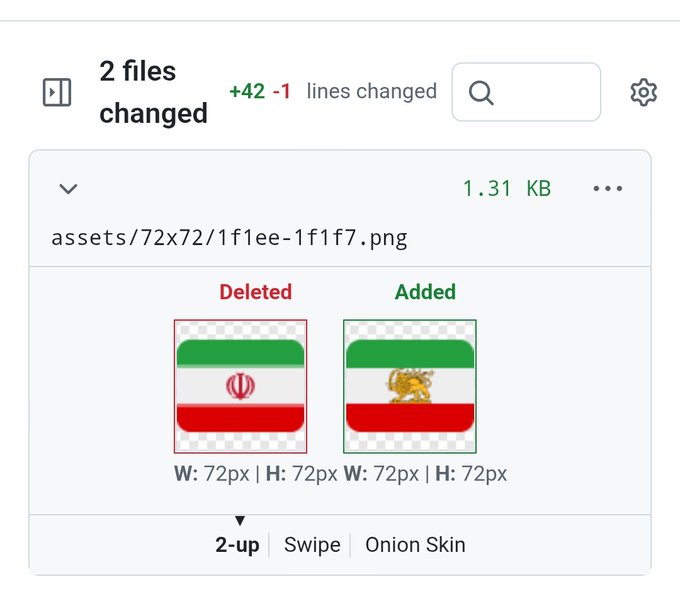The image size is (680, 596).
Task: Open the three-dot file options menu
Action: tap(608, 189)
